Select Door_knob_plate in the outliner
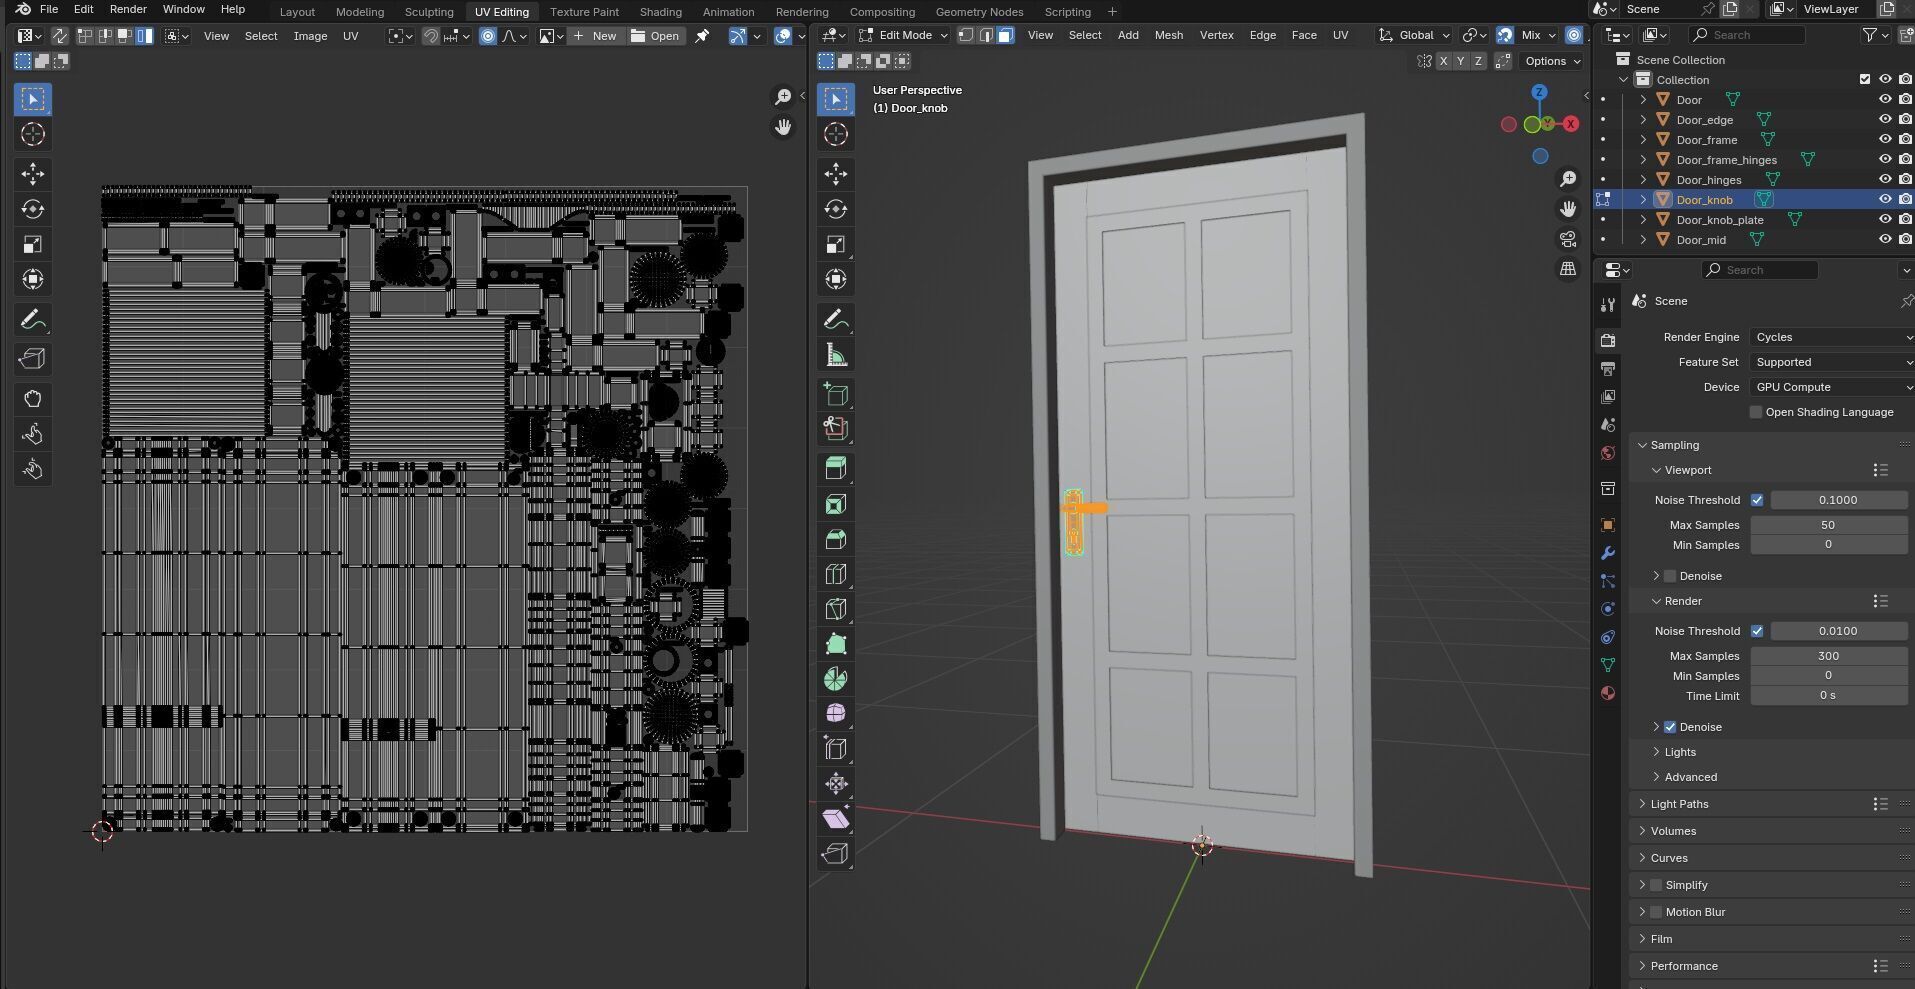Image resolution: width=1915 pixels, height=989 pixels. click(x=1719, y=220)
